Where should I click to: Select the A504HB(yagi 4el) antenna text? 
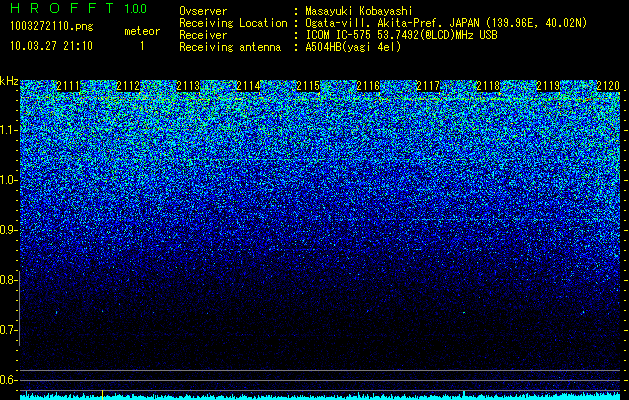[x=353, y=47]
